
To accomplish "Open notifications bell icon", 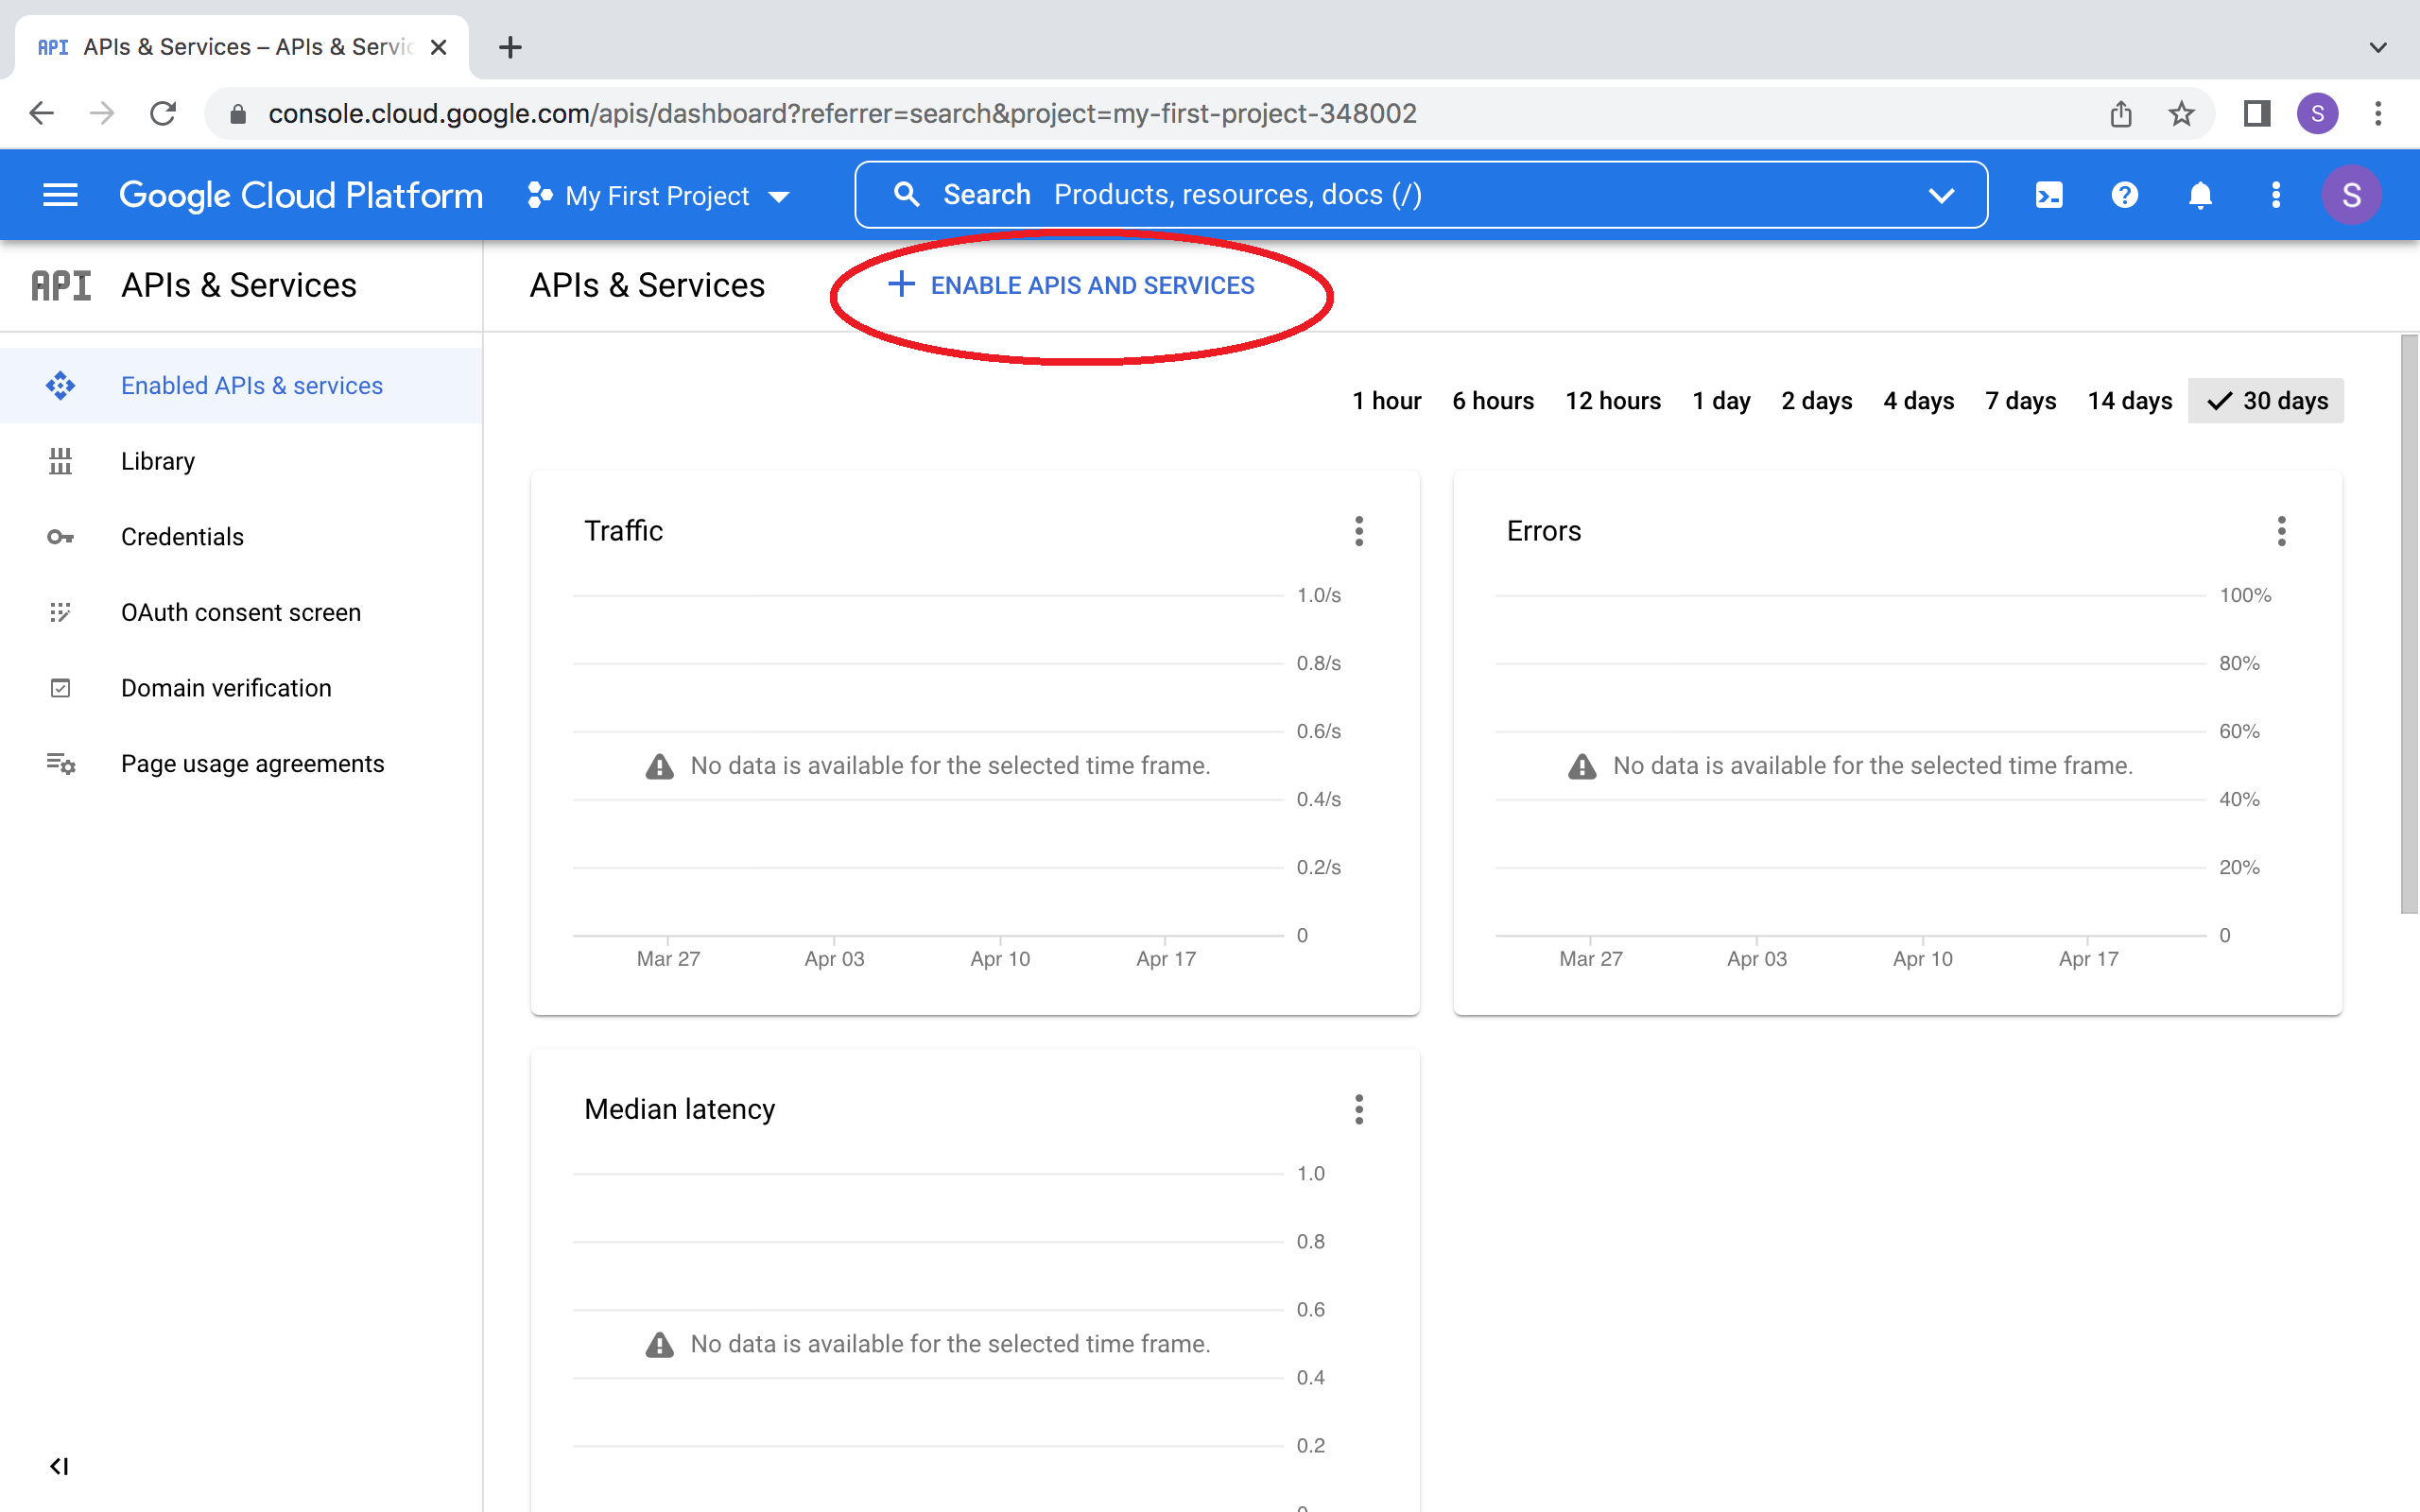I will pyautogui.click(x=2200, y=195).
